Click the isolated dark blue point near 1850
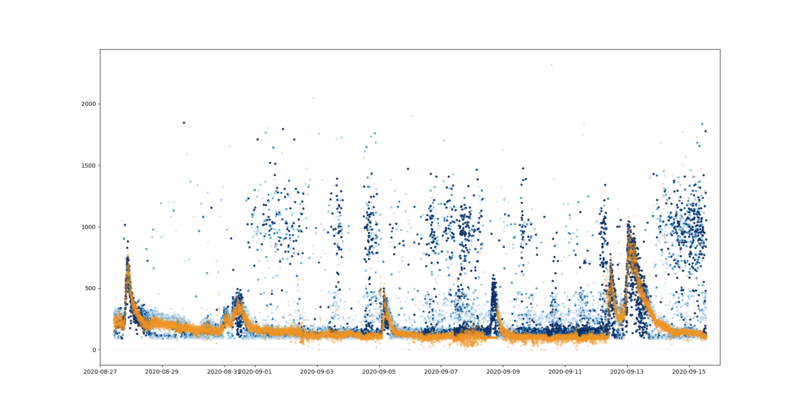The height and width of the screenshot is (410, 800). tap(184, 122)
